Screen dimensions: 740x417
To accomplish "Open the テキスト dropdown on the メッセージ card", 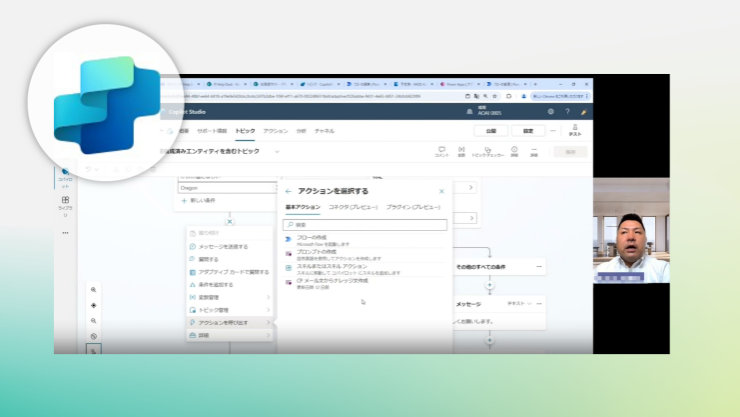I will (519, 303).
